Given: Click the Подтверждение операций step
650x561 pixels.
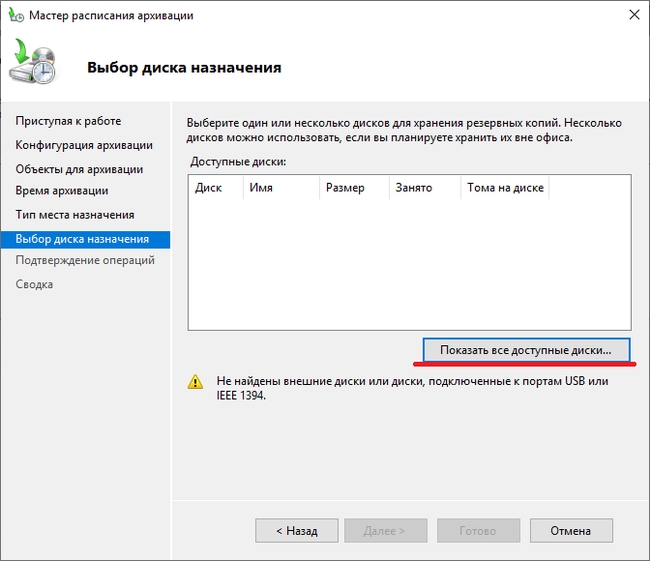Looking at the screenshot, I should pyautogui.click(x=85, y=260).
